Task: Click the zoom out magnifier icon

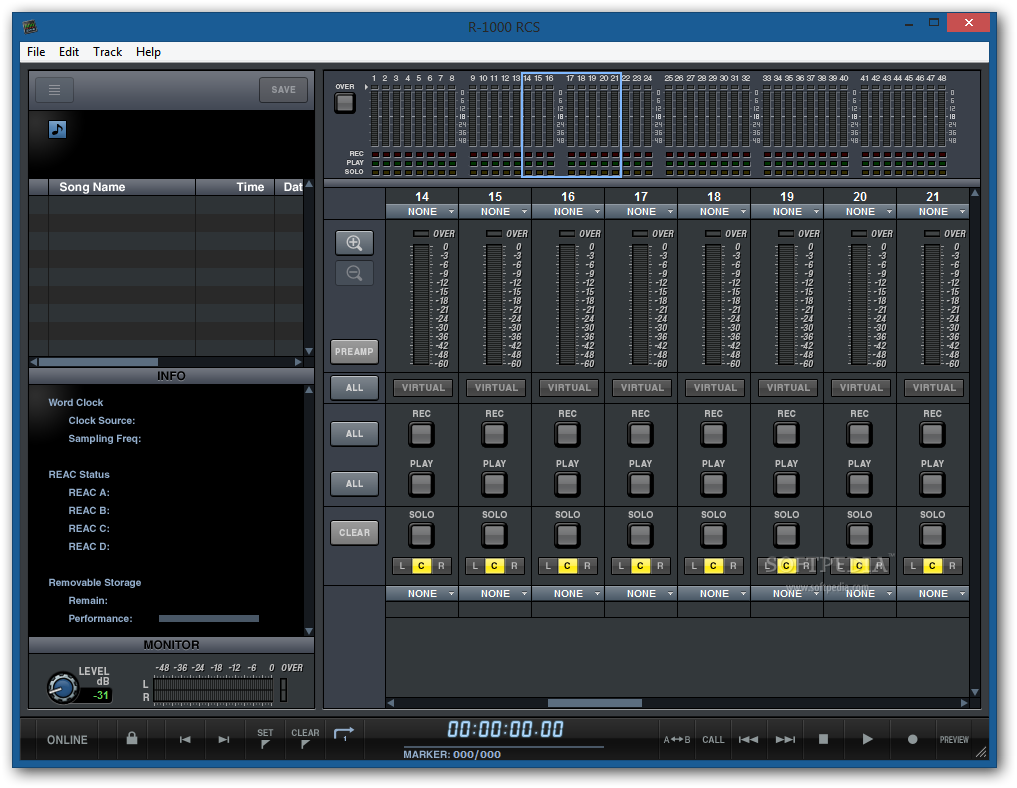Action: (354, 273)
